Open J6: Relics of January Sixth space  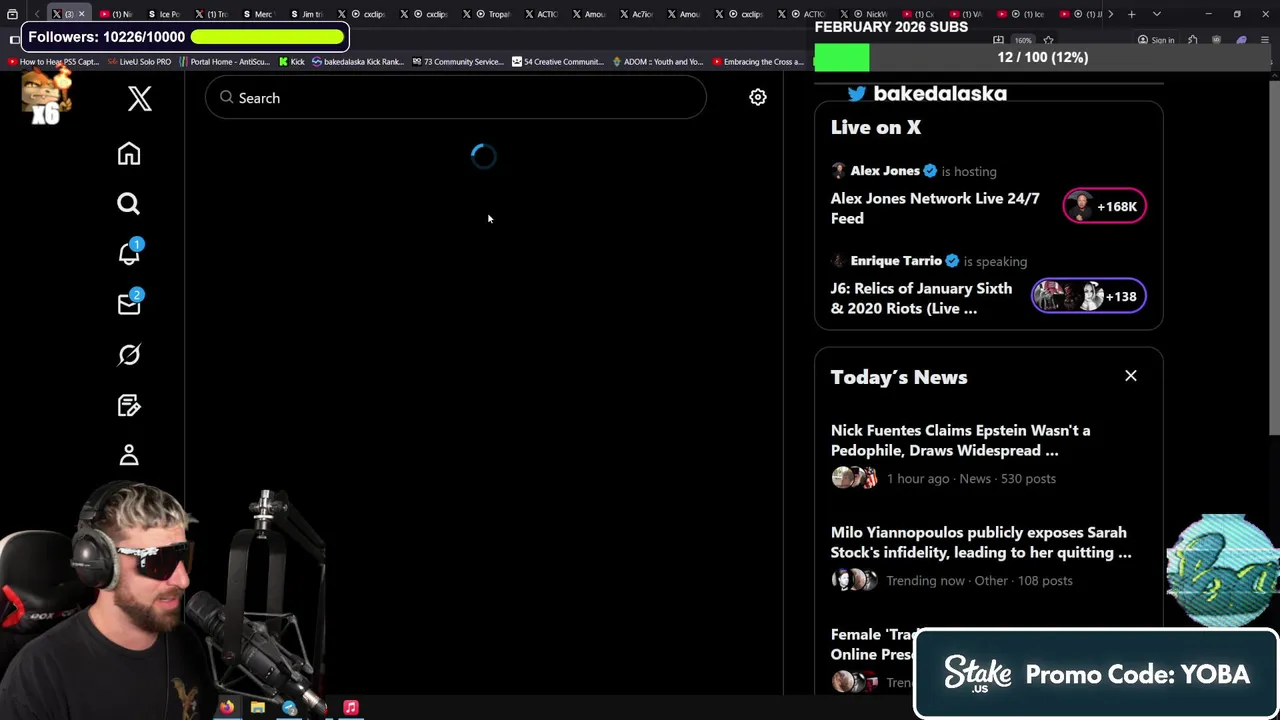pyautogui.click(x=921, y=298)
